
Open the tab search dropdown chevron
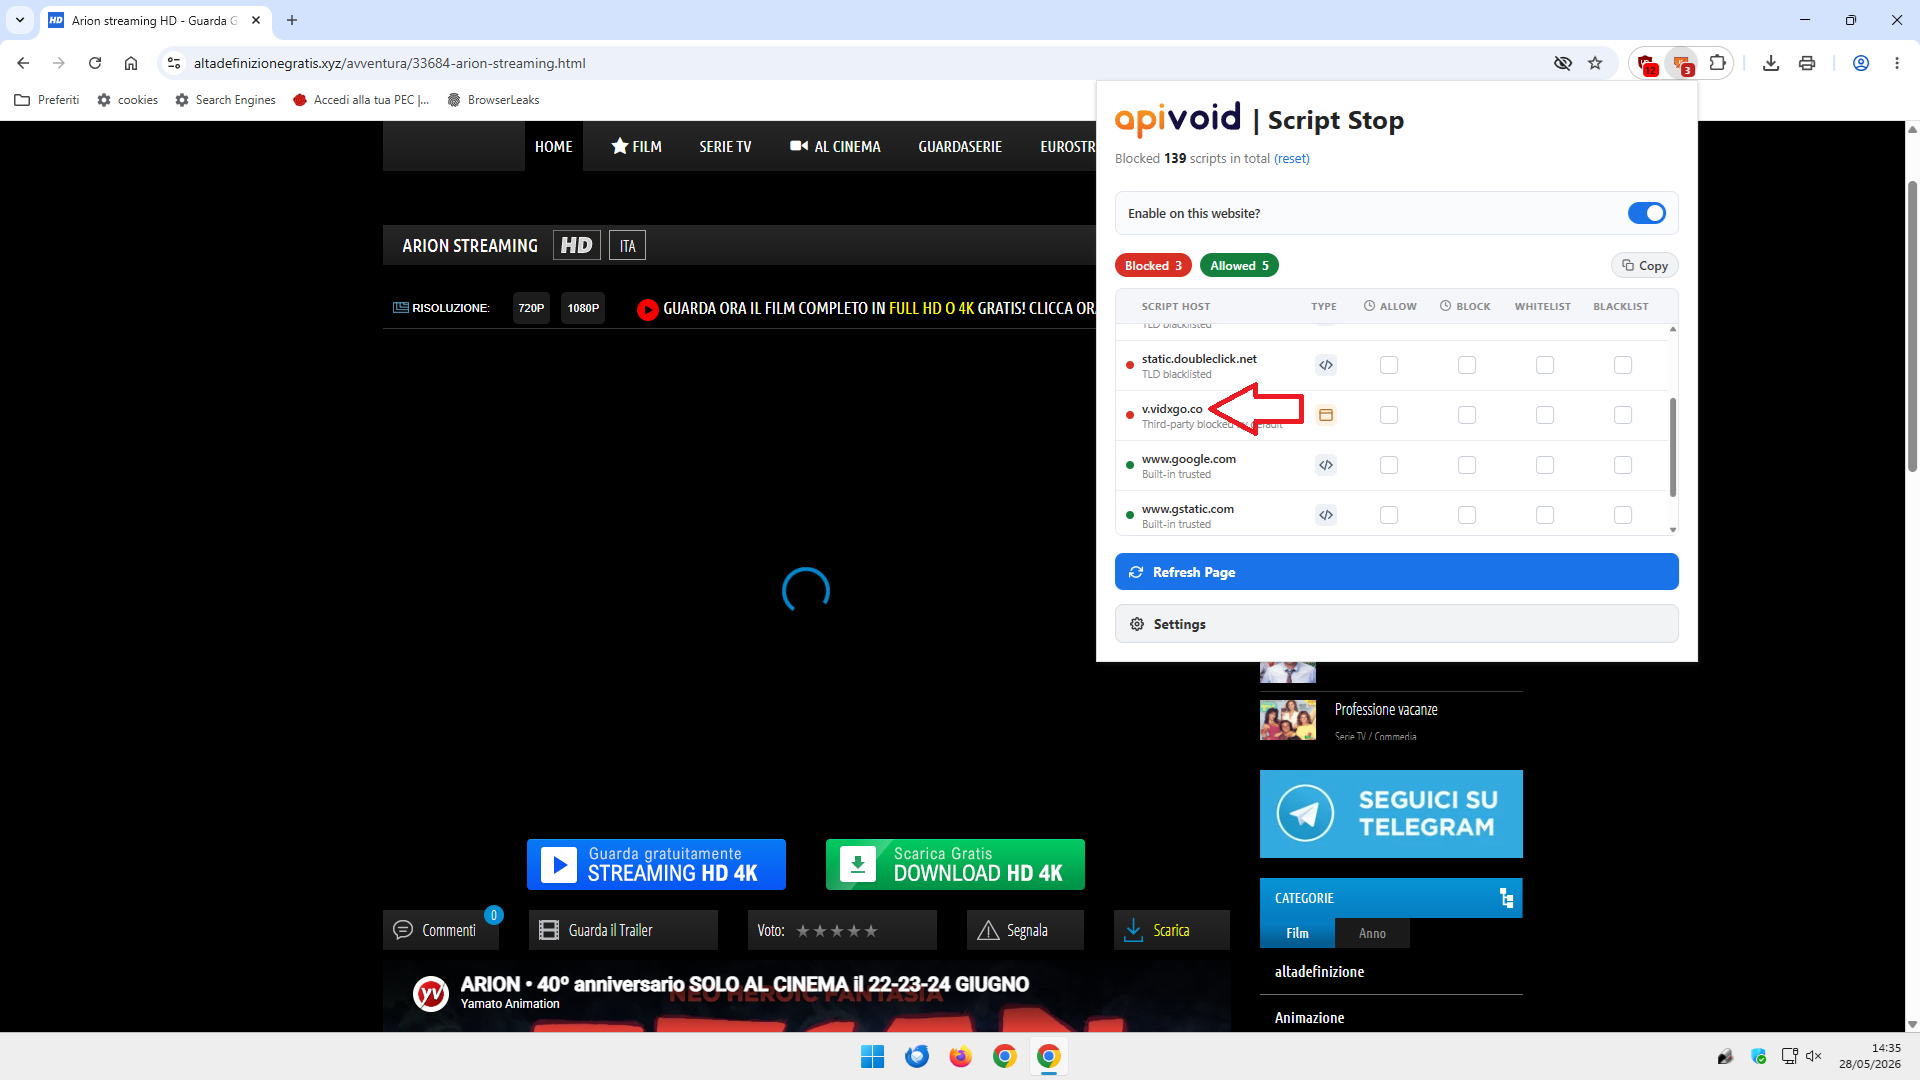[20, 20]
